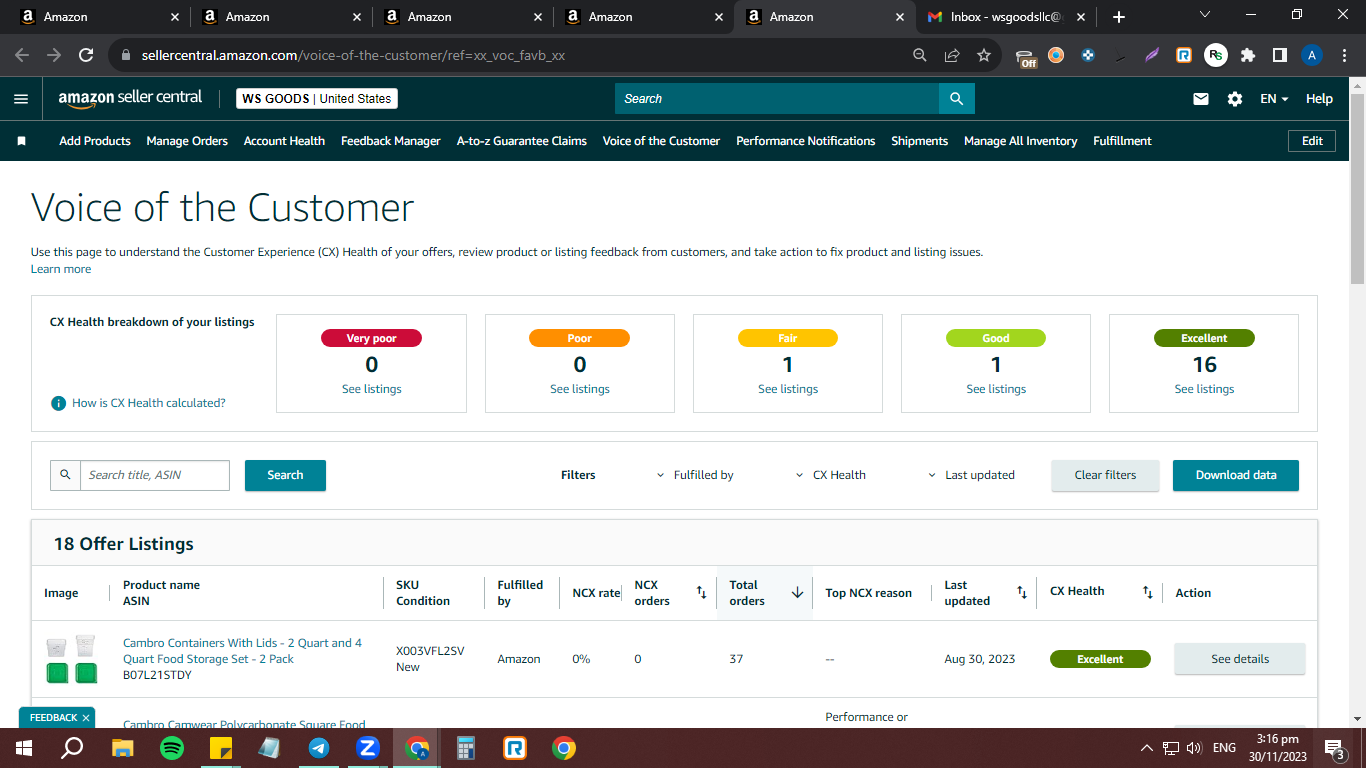
Task: Click the top Seller Central Search field
Action: tap(777, 98)
